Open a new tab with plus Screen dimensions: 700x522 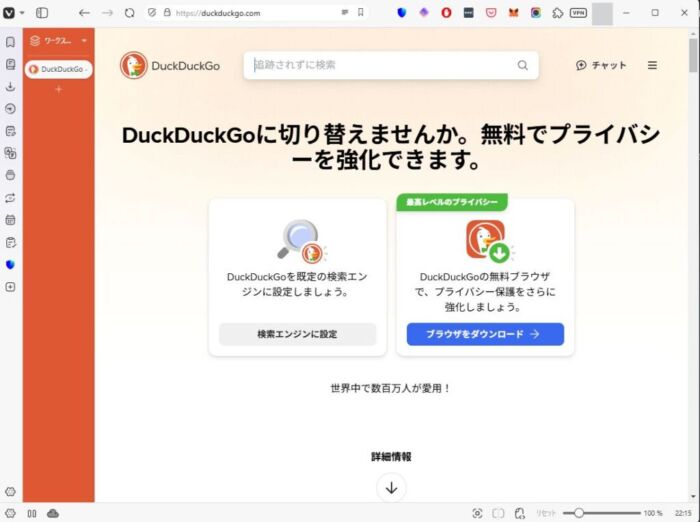(x=58, y=89)
